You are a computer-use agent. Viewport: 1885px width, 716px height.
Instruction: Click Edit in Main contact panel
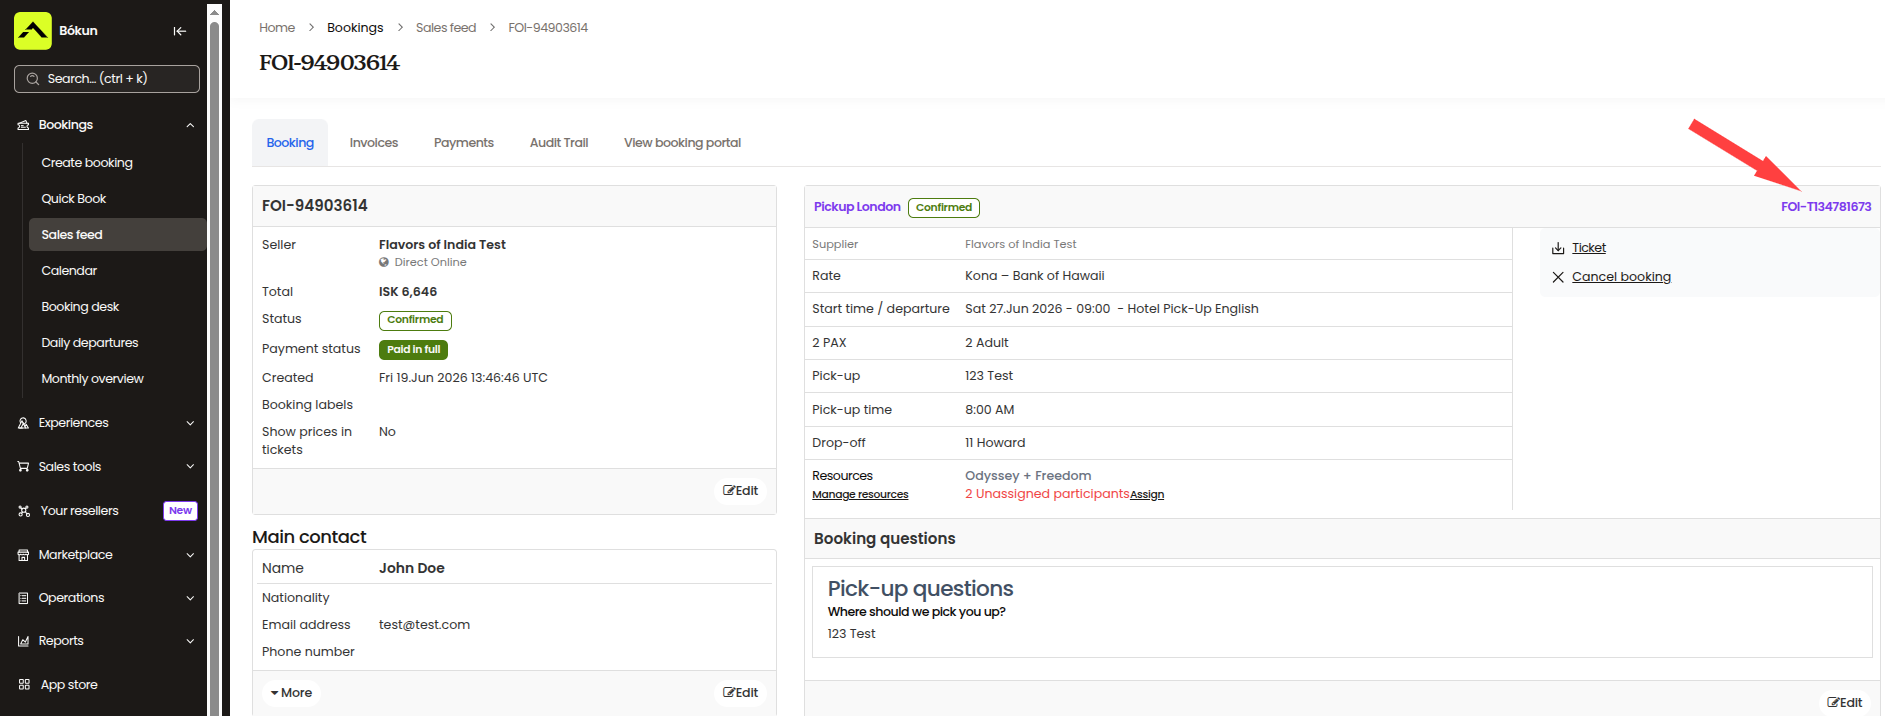click(x=741, y=693)
